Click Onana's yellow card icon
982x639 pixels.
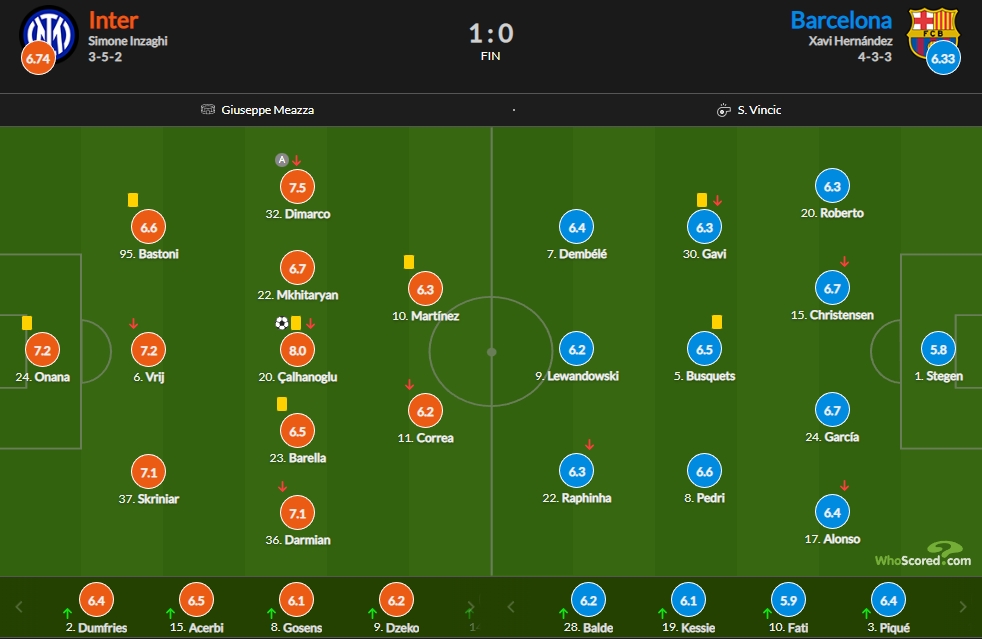pos(27,323)
